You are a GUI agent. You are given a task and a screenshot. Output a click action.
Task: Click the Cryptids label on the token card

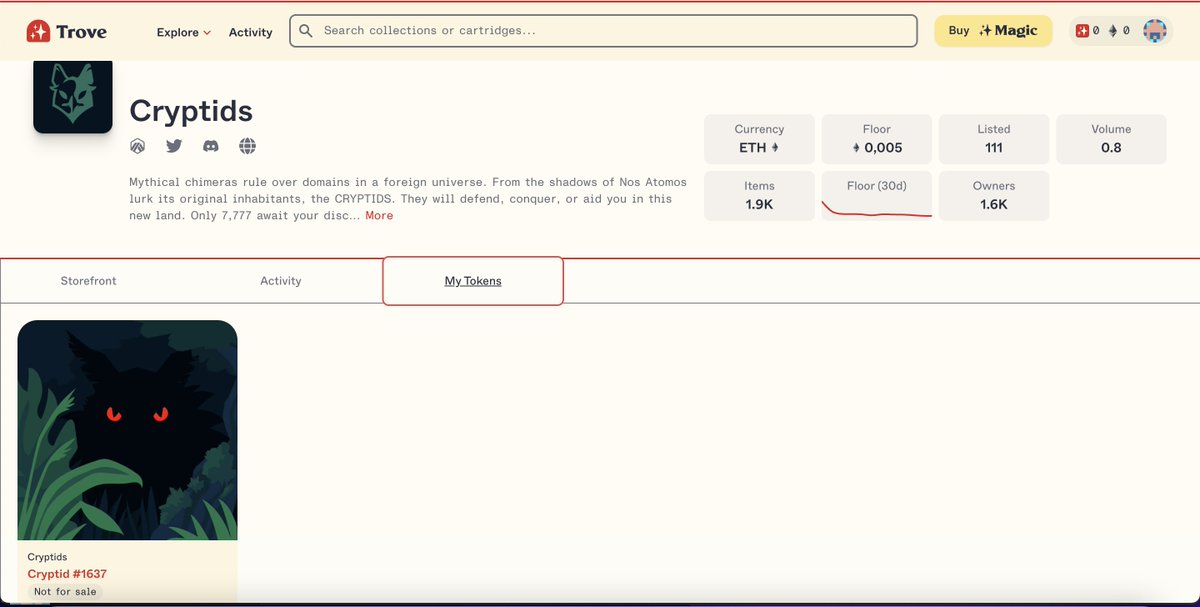pyautogui.click(x=47, y=557)
